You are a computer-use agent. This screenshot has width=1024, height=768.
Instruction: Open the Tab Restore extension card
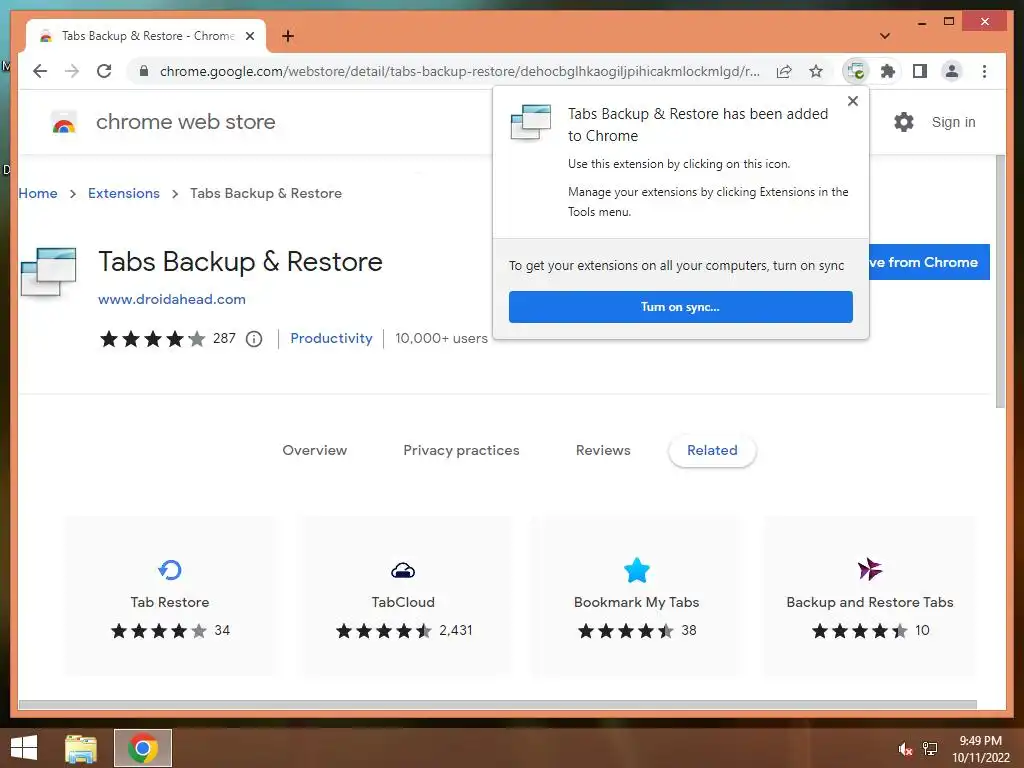click(170, 596)
